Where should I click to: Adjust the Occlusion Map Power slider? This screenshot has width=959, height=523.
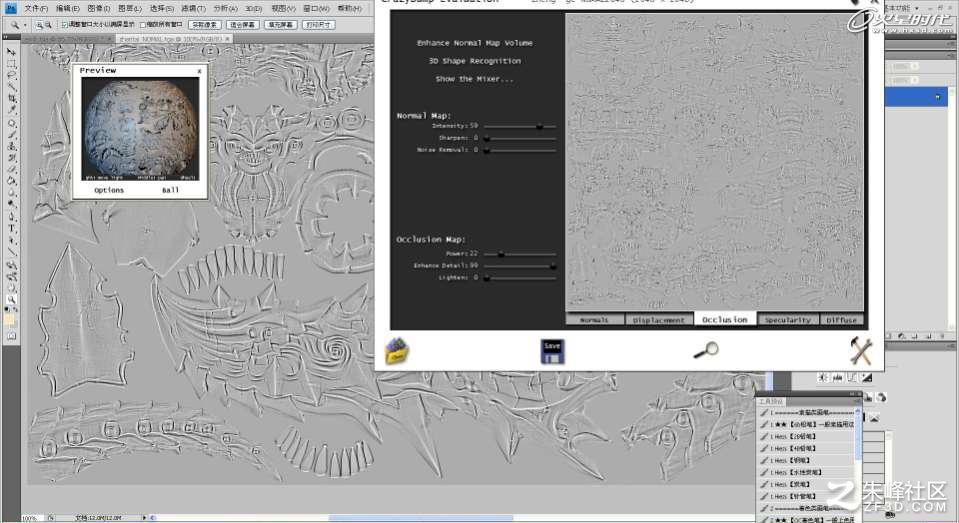[520, 254]
